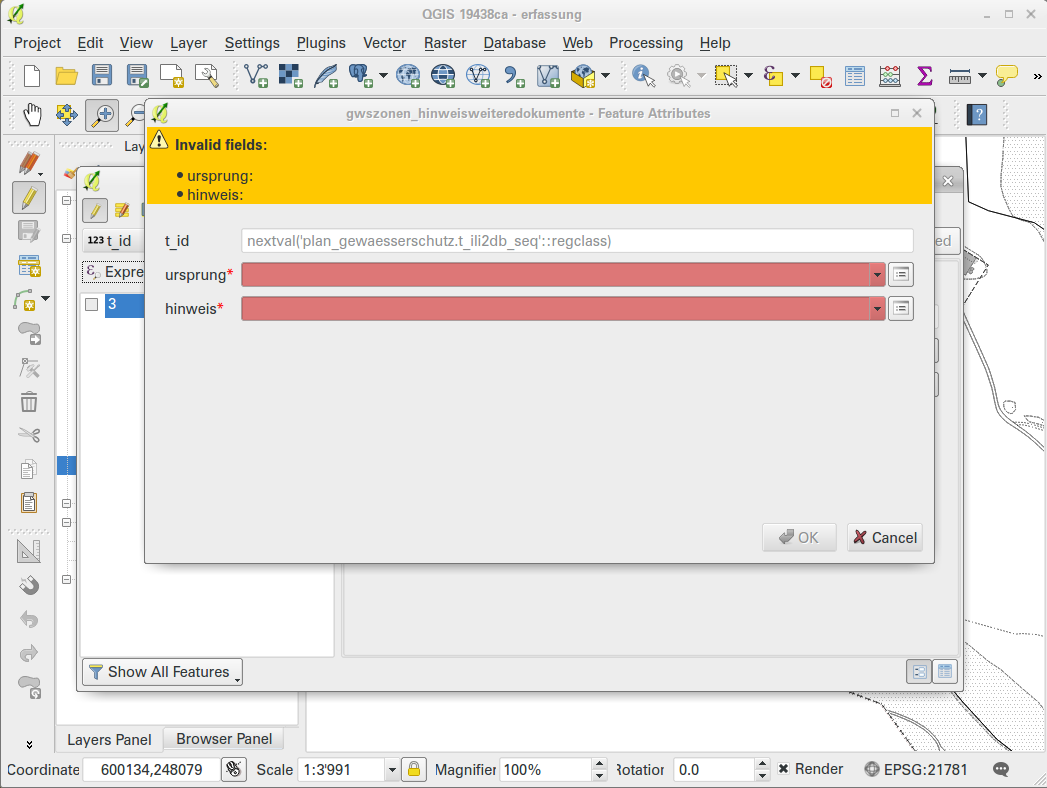Open Processing menu

646,43
